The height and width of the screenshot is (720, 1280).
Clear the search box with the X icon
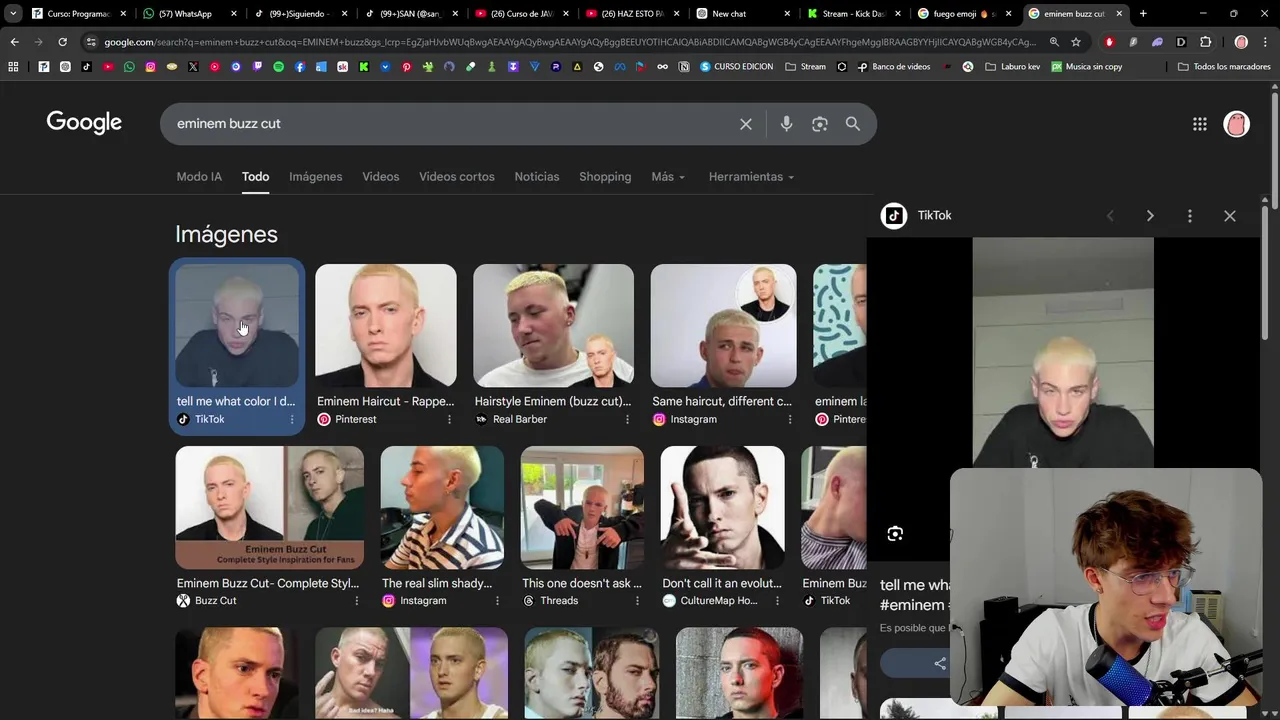746,124
